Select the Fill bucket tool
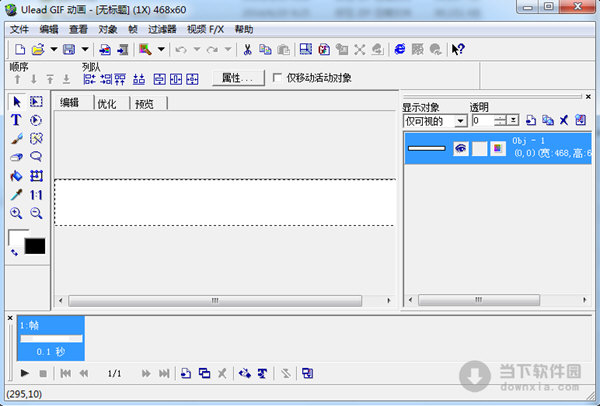600x406 pixels. click(16, 176)
